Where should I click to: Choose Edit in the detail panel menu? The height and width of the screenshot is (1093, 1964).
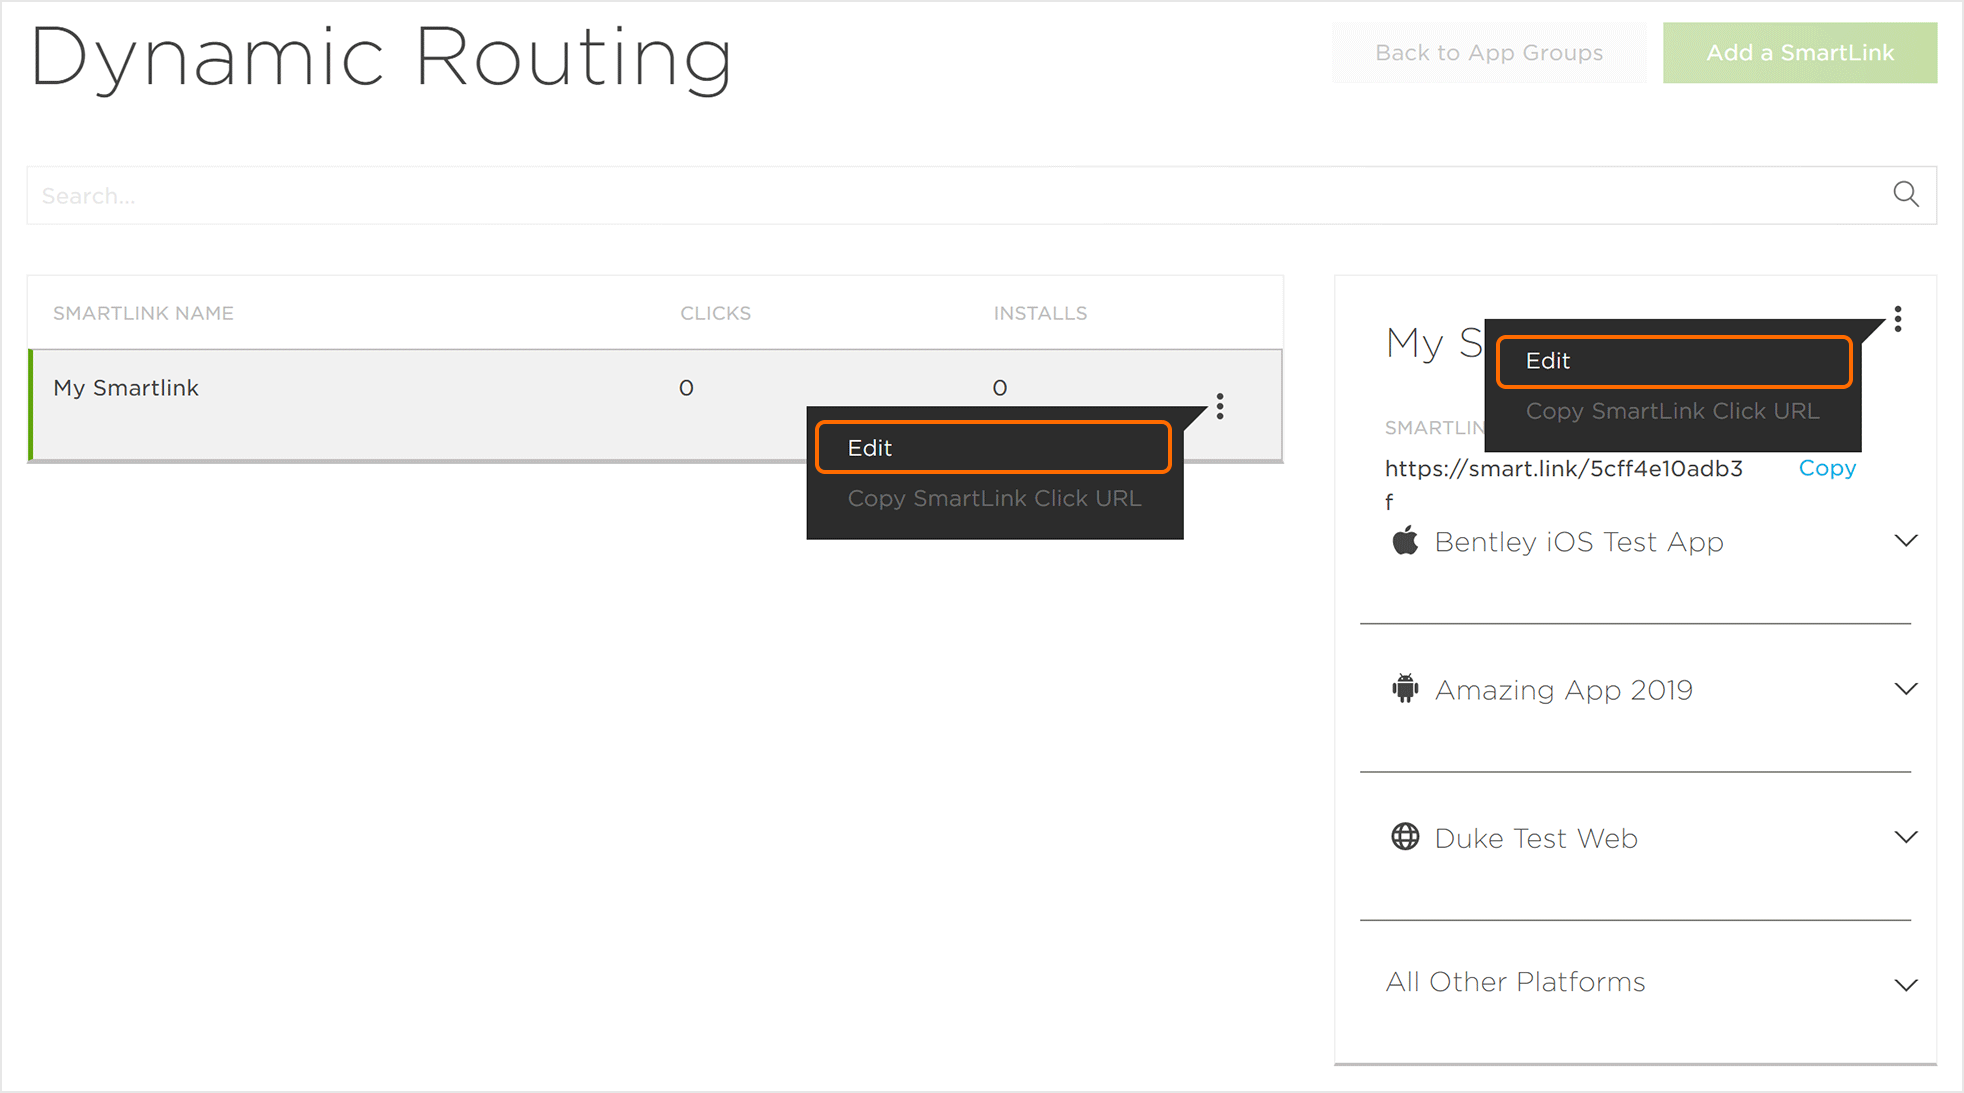pos(1673,361)
